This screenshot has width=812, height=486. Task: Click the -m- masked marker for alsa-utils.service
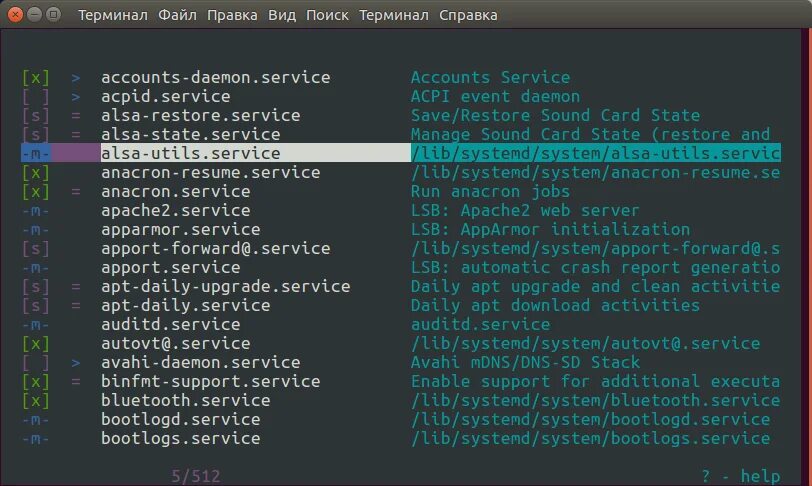point(36,153)
